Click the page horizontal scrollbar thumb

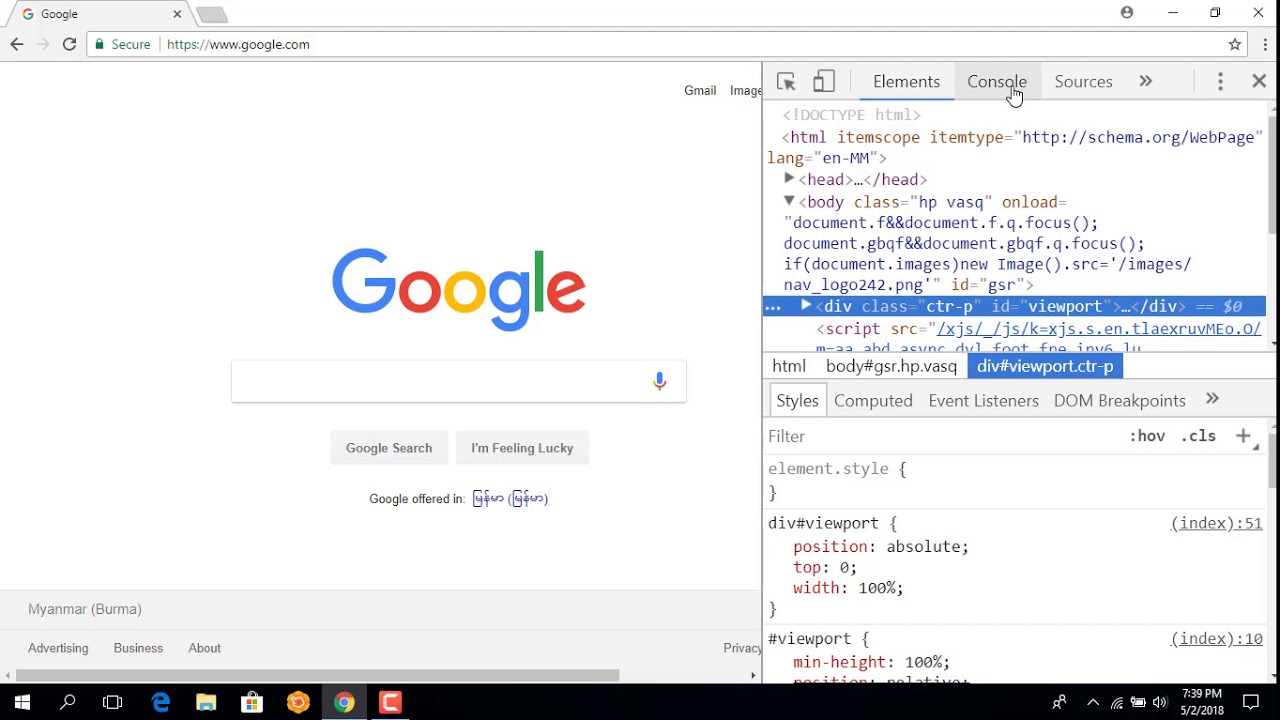tap(318, 675)
